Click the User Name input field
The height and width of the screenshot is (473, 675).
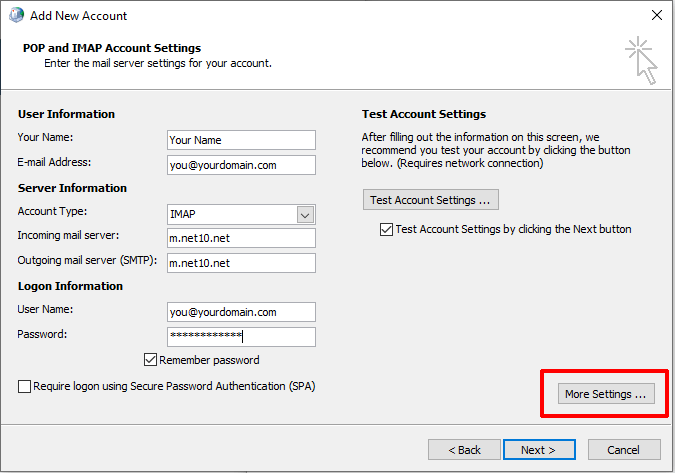click(241, 312)
